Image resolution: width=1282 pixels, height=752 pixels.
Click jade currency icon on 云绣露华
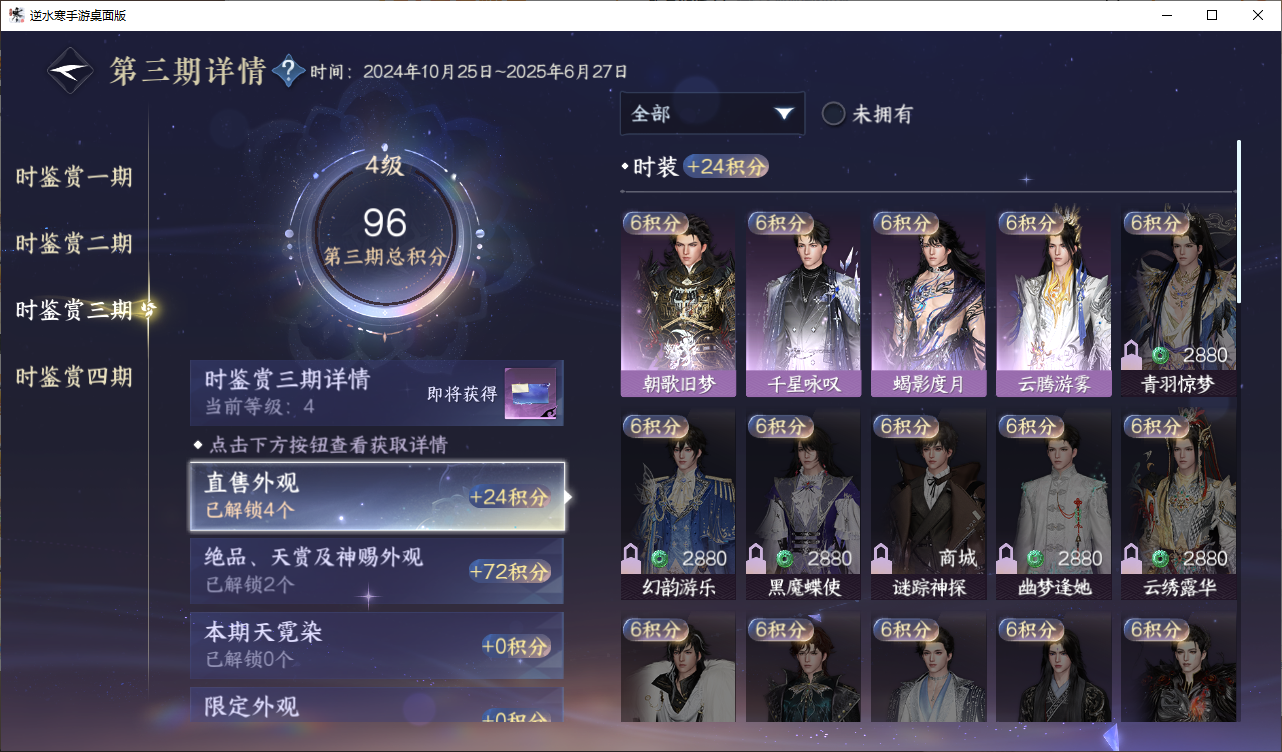(1160, 558)
